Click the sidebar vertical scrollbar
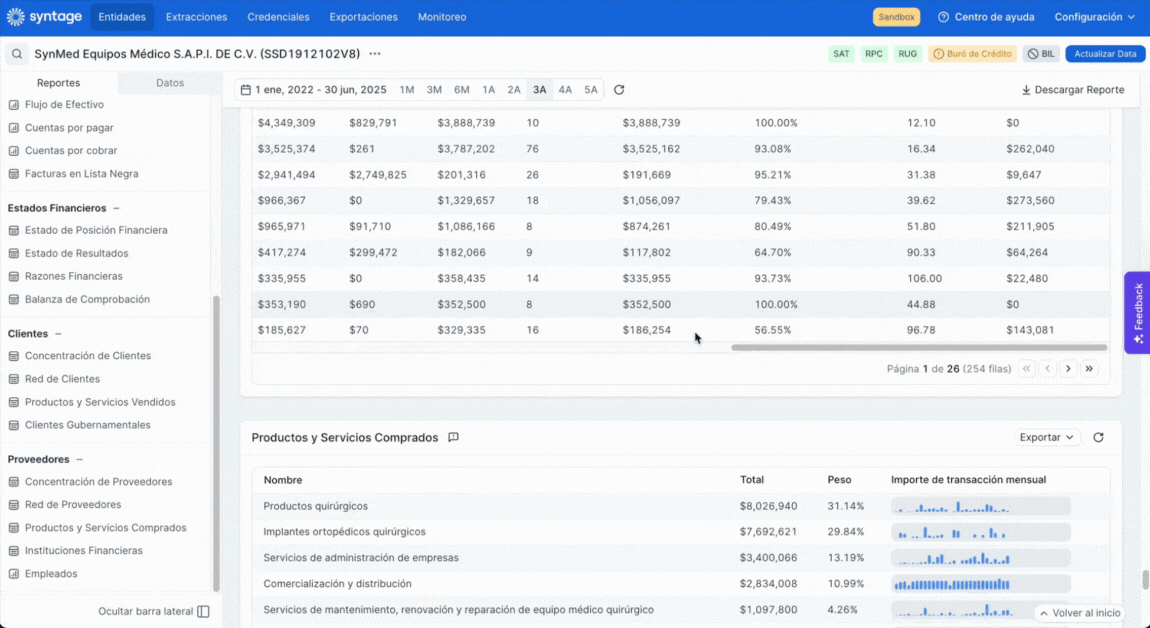 [216, 443]
